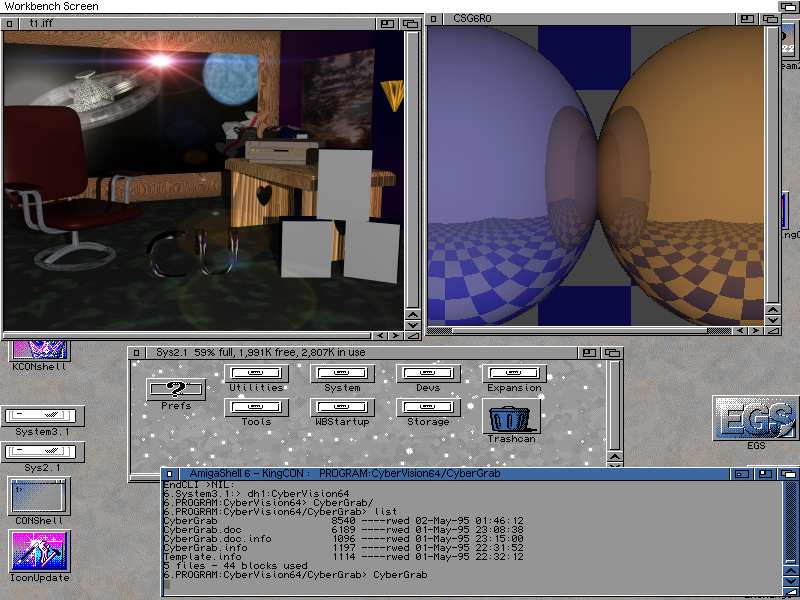Click the CSG6R0 window size gadget
Image resolution: width=800 pixels, height=600 pixels.
773,331
